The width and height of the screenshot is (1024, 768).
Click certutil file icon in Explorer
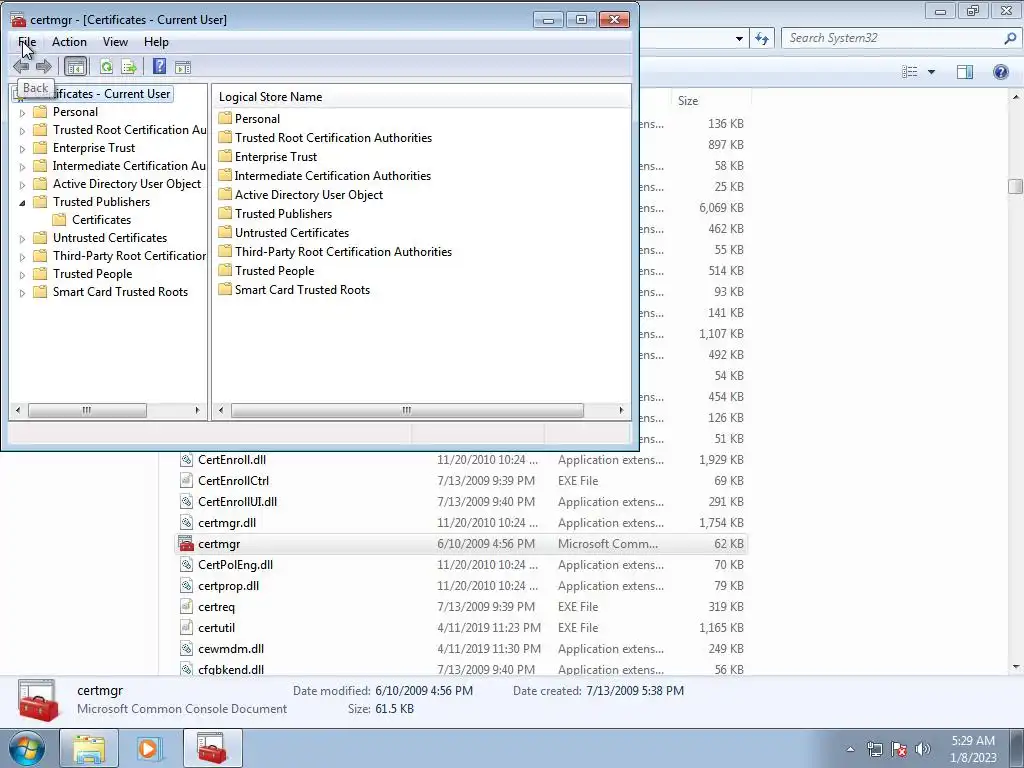[x=186, y=628]
